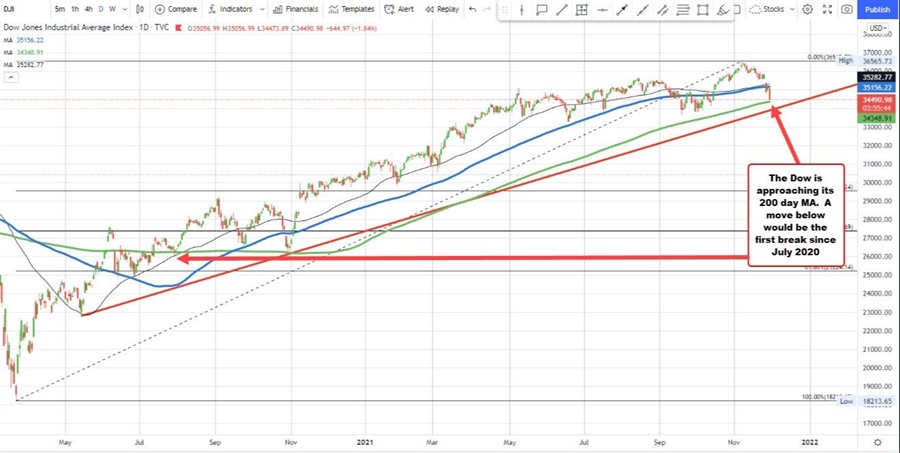Click the black 35282.77 price axis tag
Image resolution: width=900 pixels, height=453 pixels.
pos(878,77)
